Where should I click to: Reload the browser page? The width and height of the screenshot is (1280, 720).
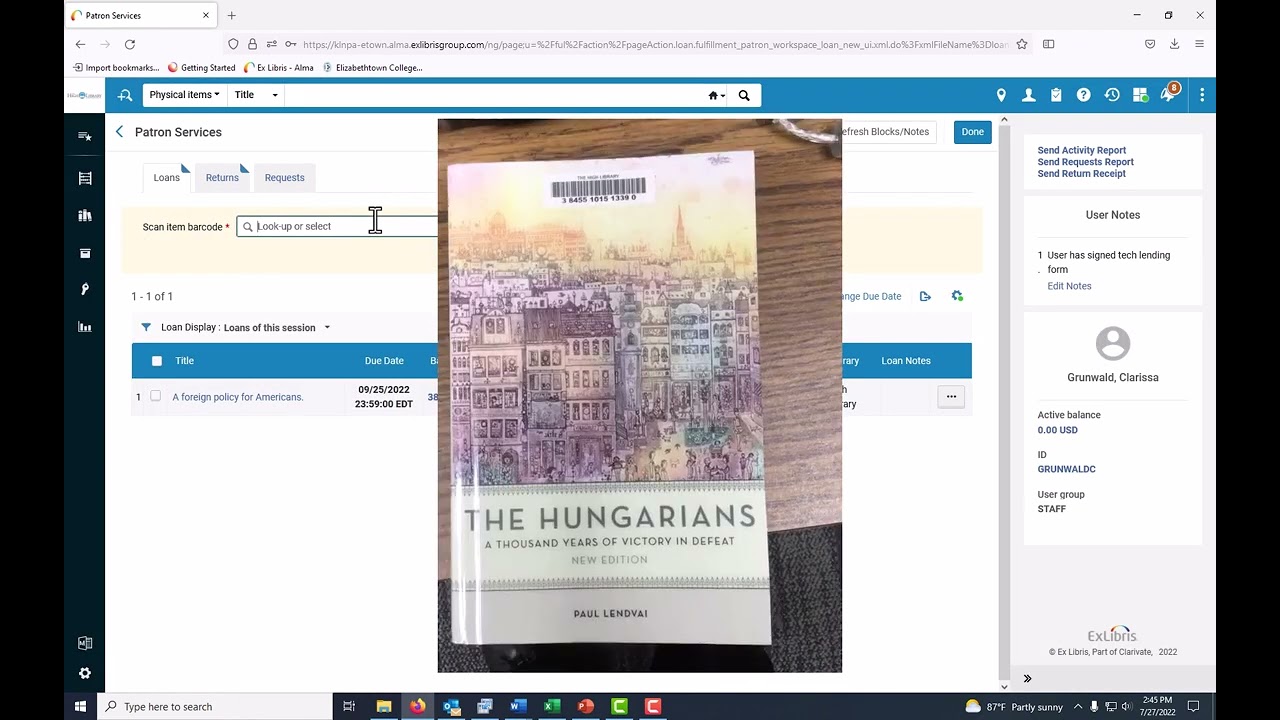(130, 44)
